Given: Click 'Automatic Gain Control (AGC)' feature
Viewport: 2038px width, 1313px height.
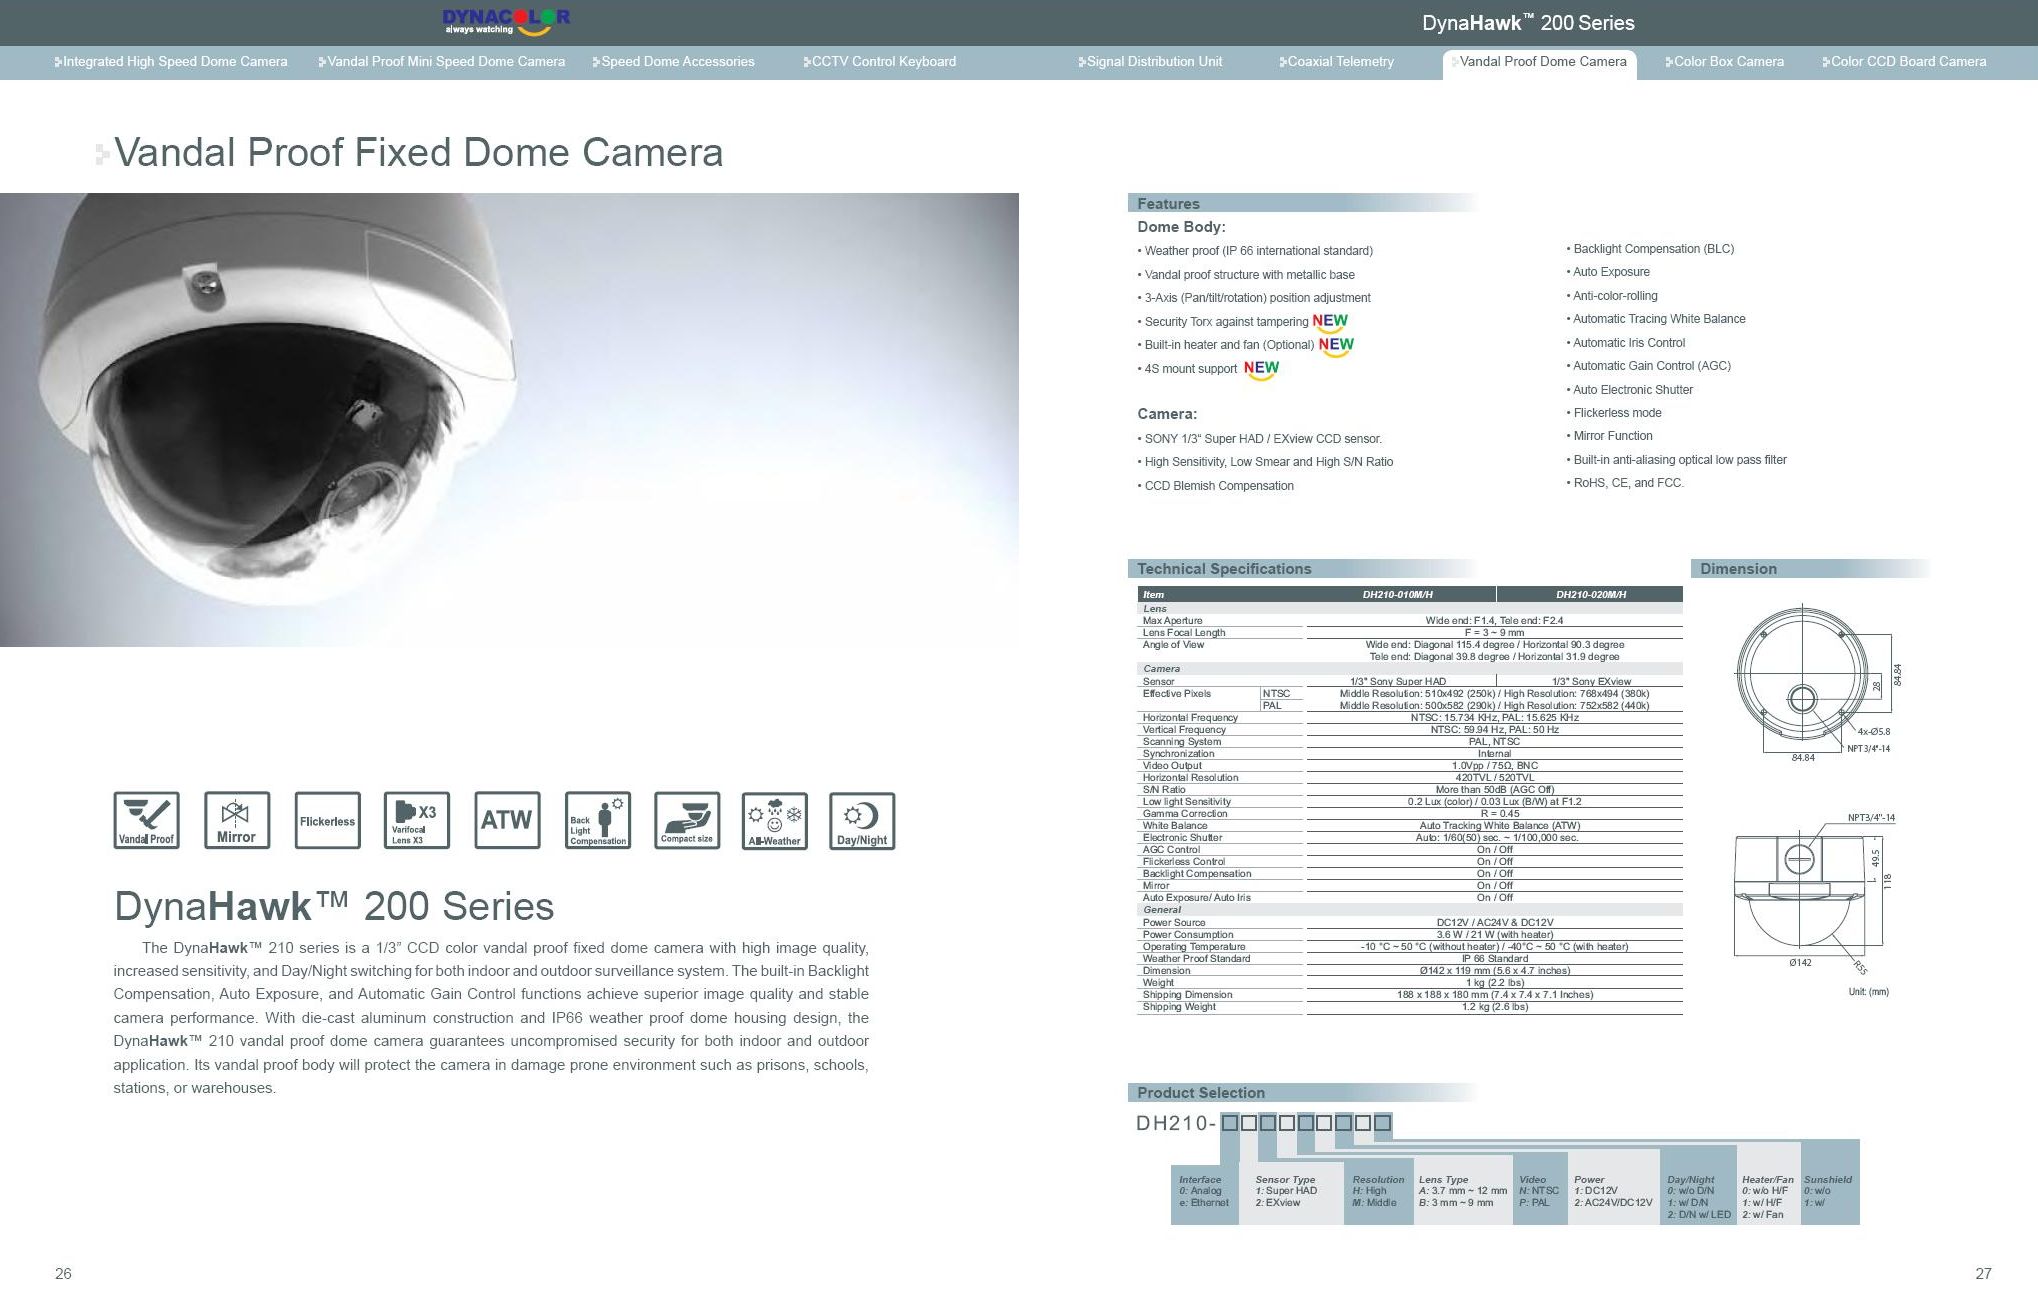Looking at the screenshot, I should click(x=1650, y=366).
